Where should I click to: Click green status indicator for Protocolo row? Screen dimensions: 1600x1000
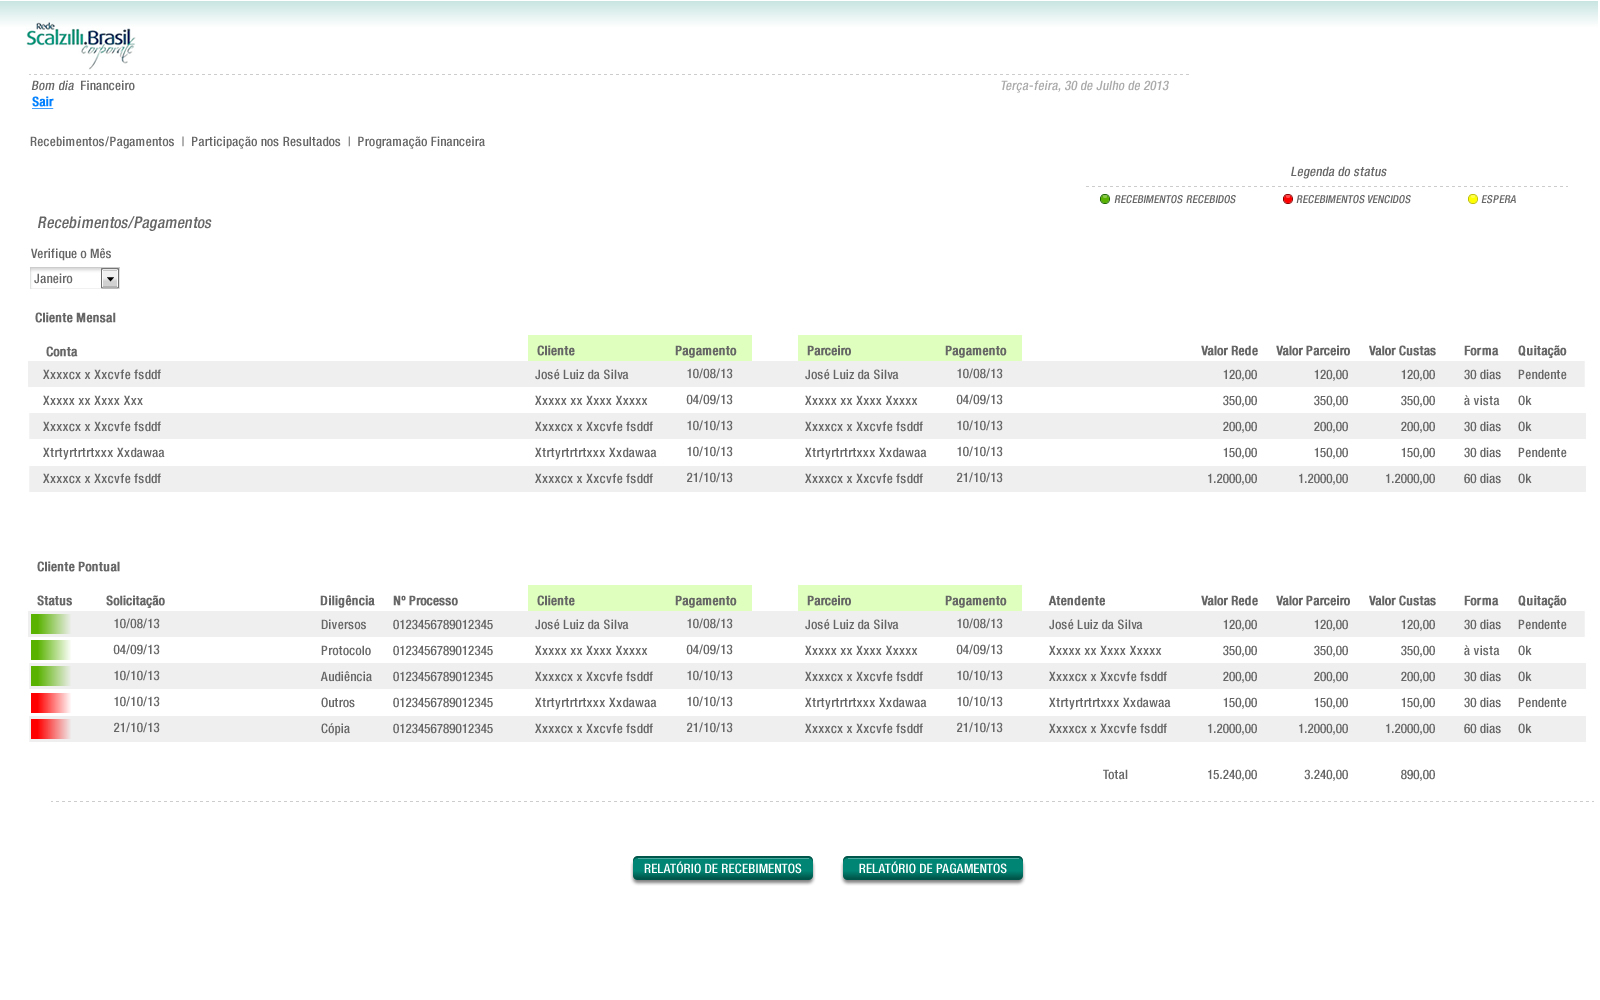point(49,650)
